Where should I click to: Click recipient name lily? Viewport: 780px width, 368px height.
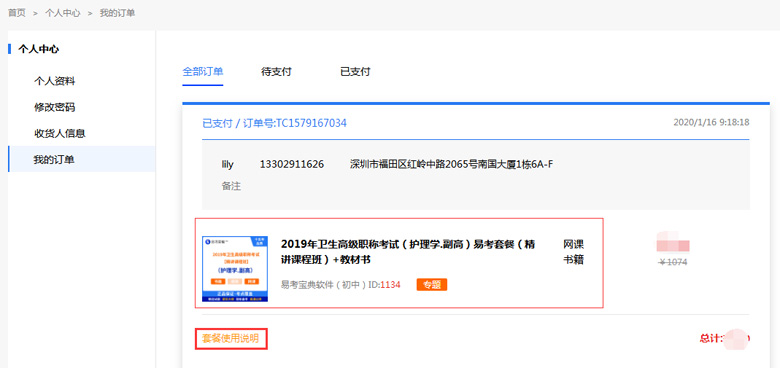coord(228,164)
